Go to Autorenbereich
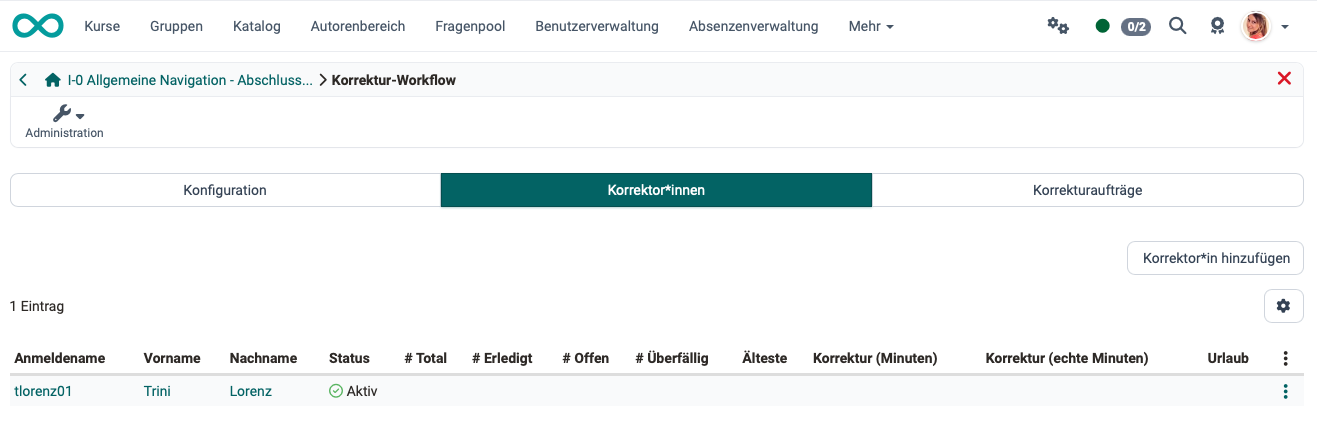The image size is (1317, 421). point(358,26)
